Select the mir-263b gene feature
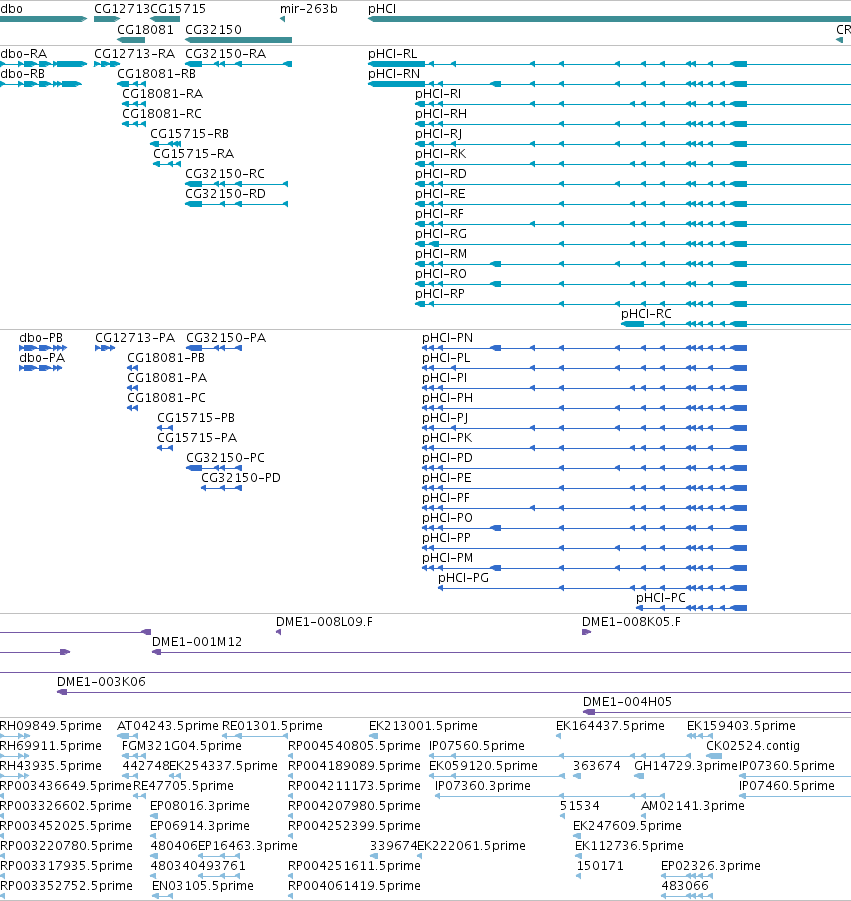The height and width of the screenshot is (901, 851). (x=282, y=19)
